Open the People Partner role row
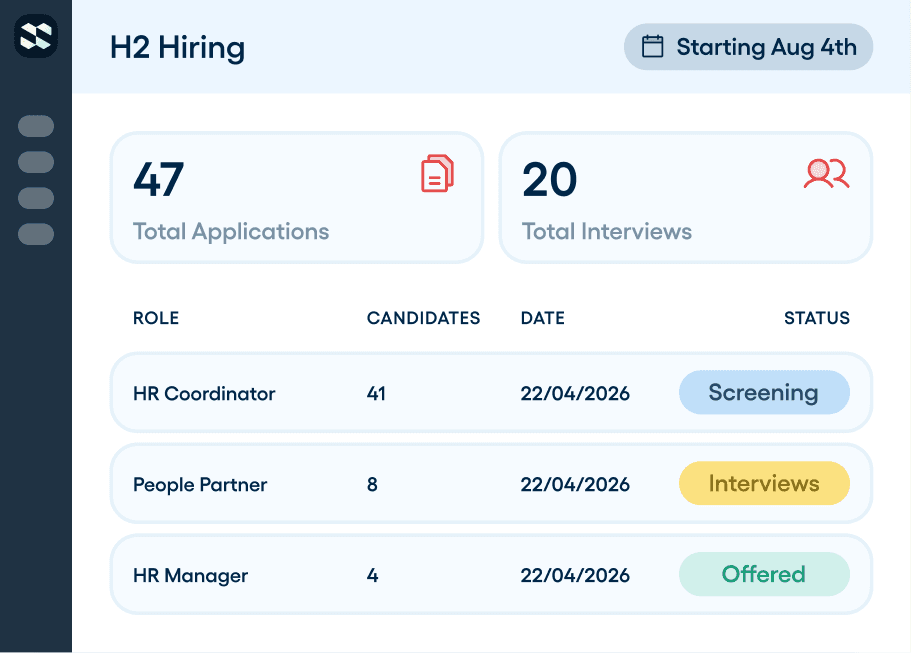911x653 pixels. click(x=491, y=483)
